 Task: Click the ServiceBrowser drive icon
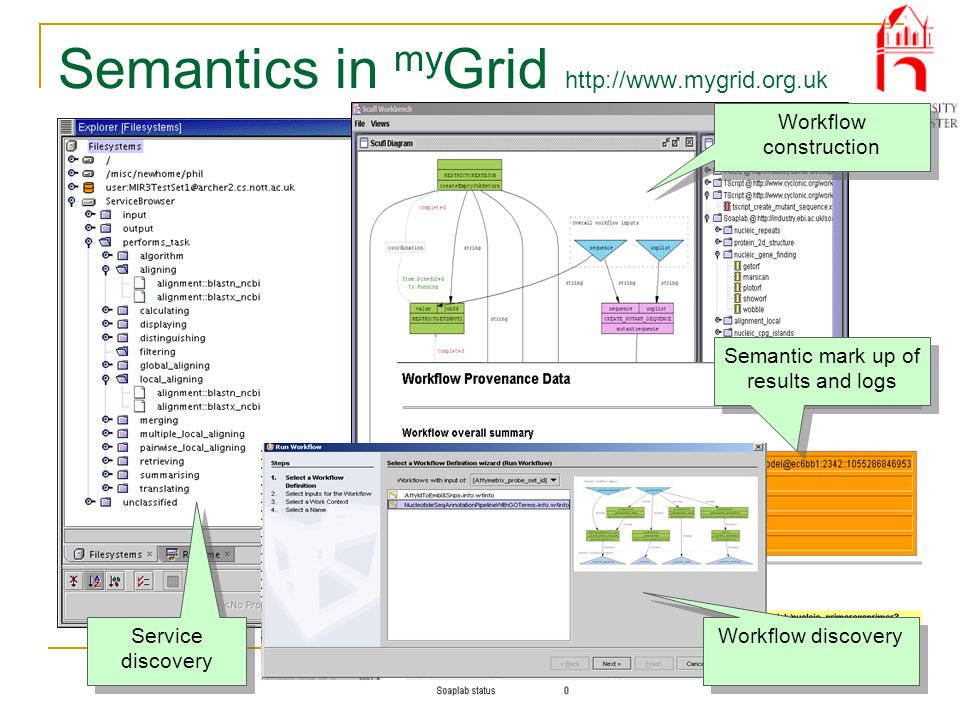[89, 201]
